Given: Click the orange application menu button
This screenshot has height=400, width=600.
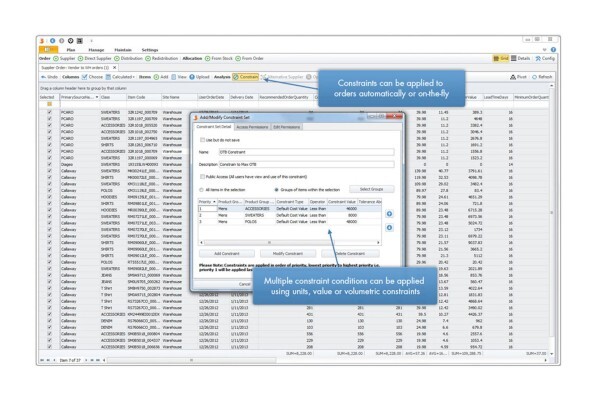Looking at the screenshot, I should tap(49, 50).
